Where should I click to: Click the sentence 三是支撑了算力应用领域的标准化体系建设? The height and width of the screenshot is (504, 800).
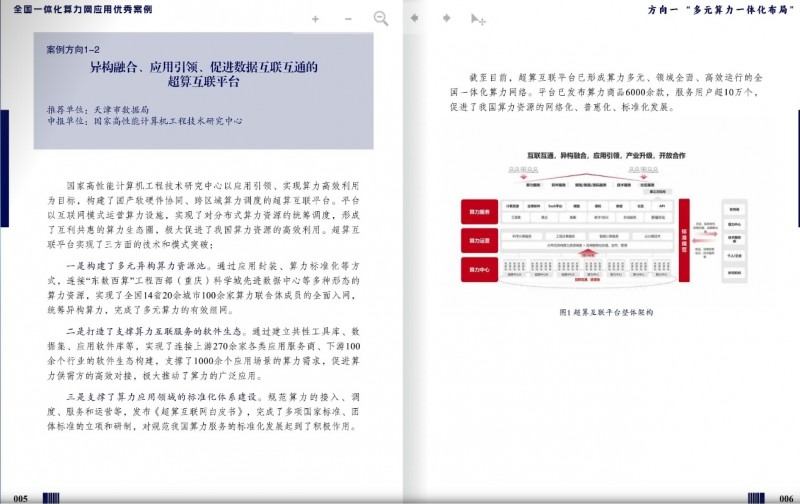click(164, 397)
